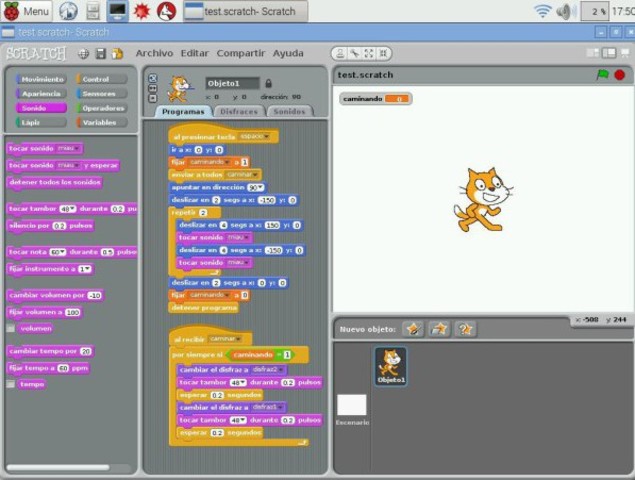Select the Control block category
The width and height of the screenshot is (635, 480).
tap(102, 79)
